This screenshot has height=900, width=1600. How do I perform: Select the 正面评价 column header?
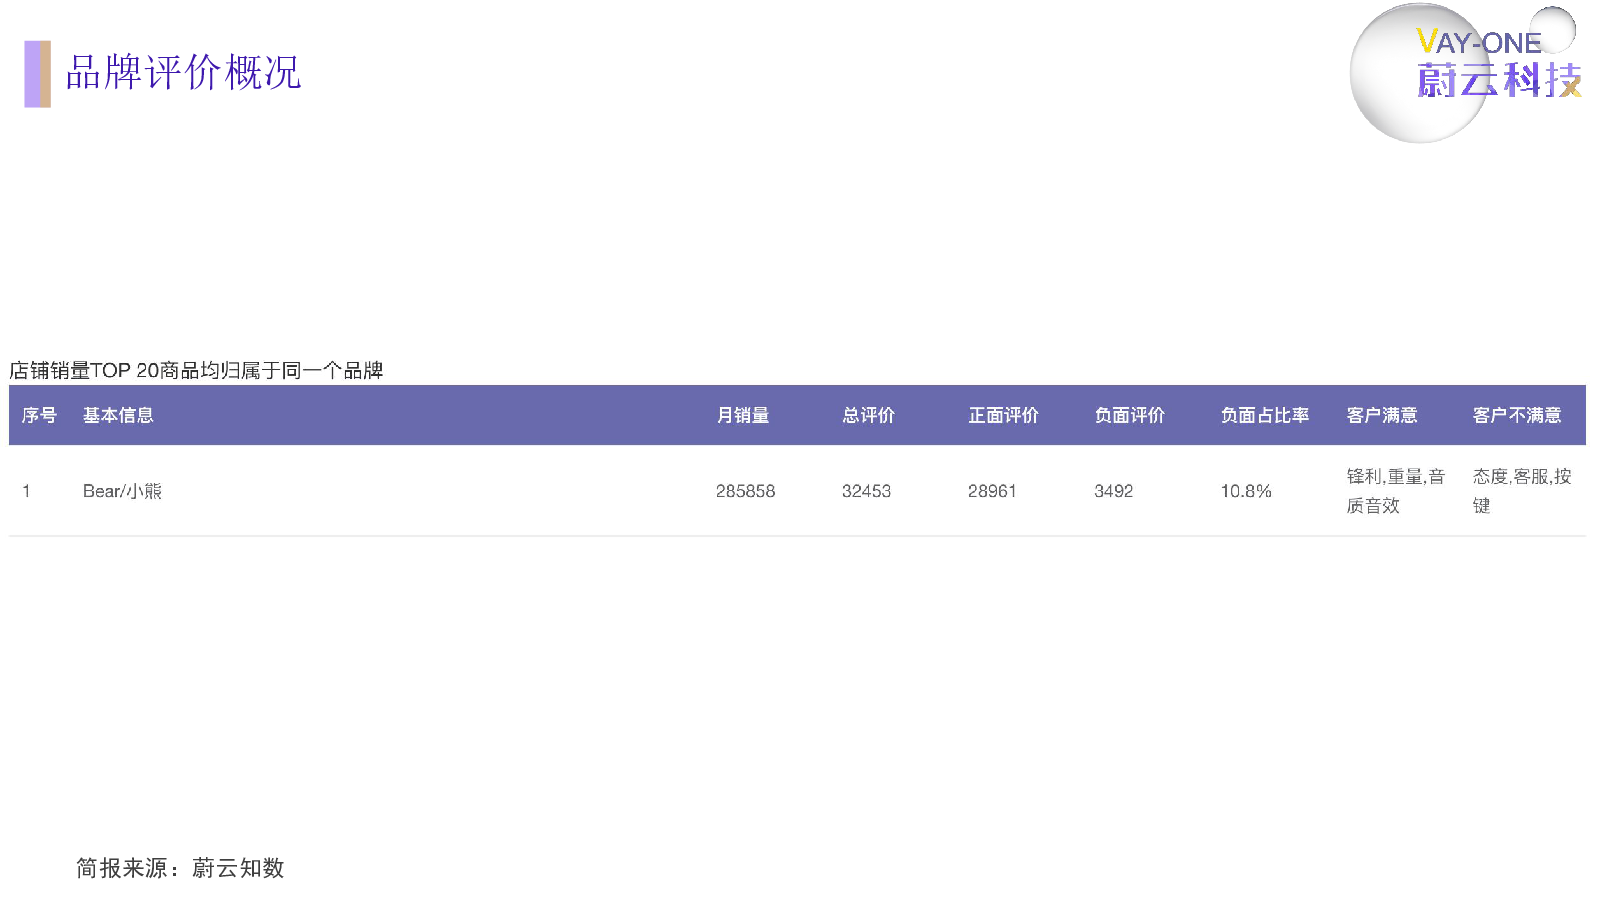(x=1003, y=415)
